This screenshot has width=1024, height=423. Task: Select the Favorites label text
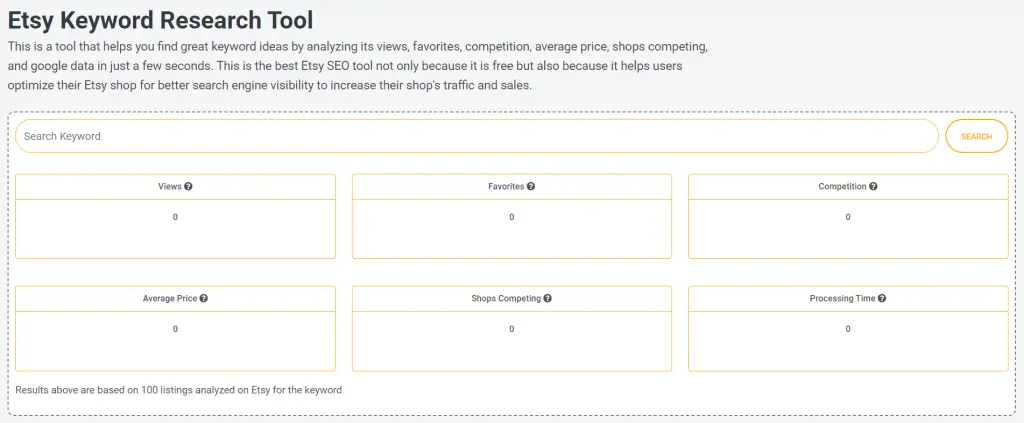coord(506,186)
